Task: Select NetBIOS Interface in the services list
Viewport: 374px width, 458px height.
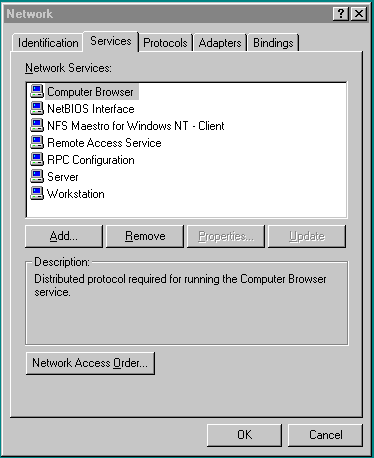Action: pyautogui.click(x=91, y=109)
